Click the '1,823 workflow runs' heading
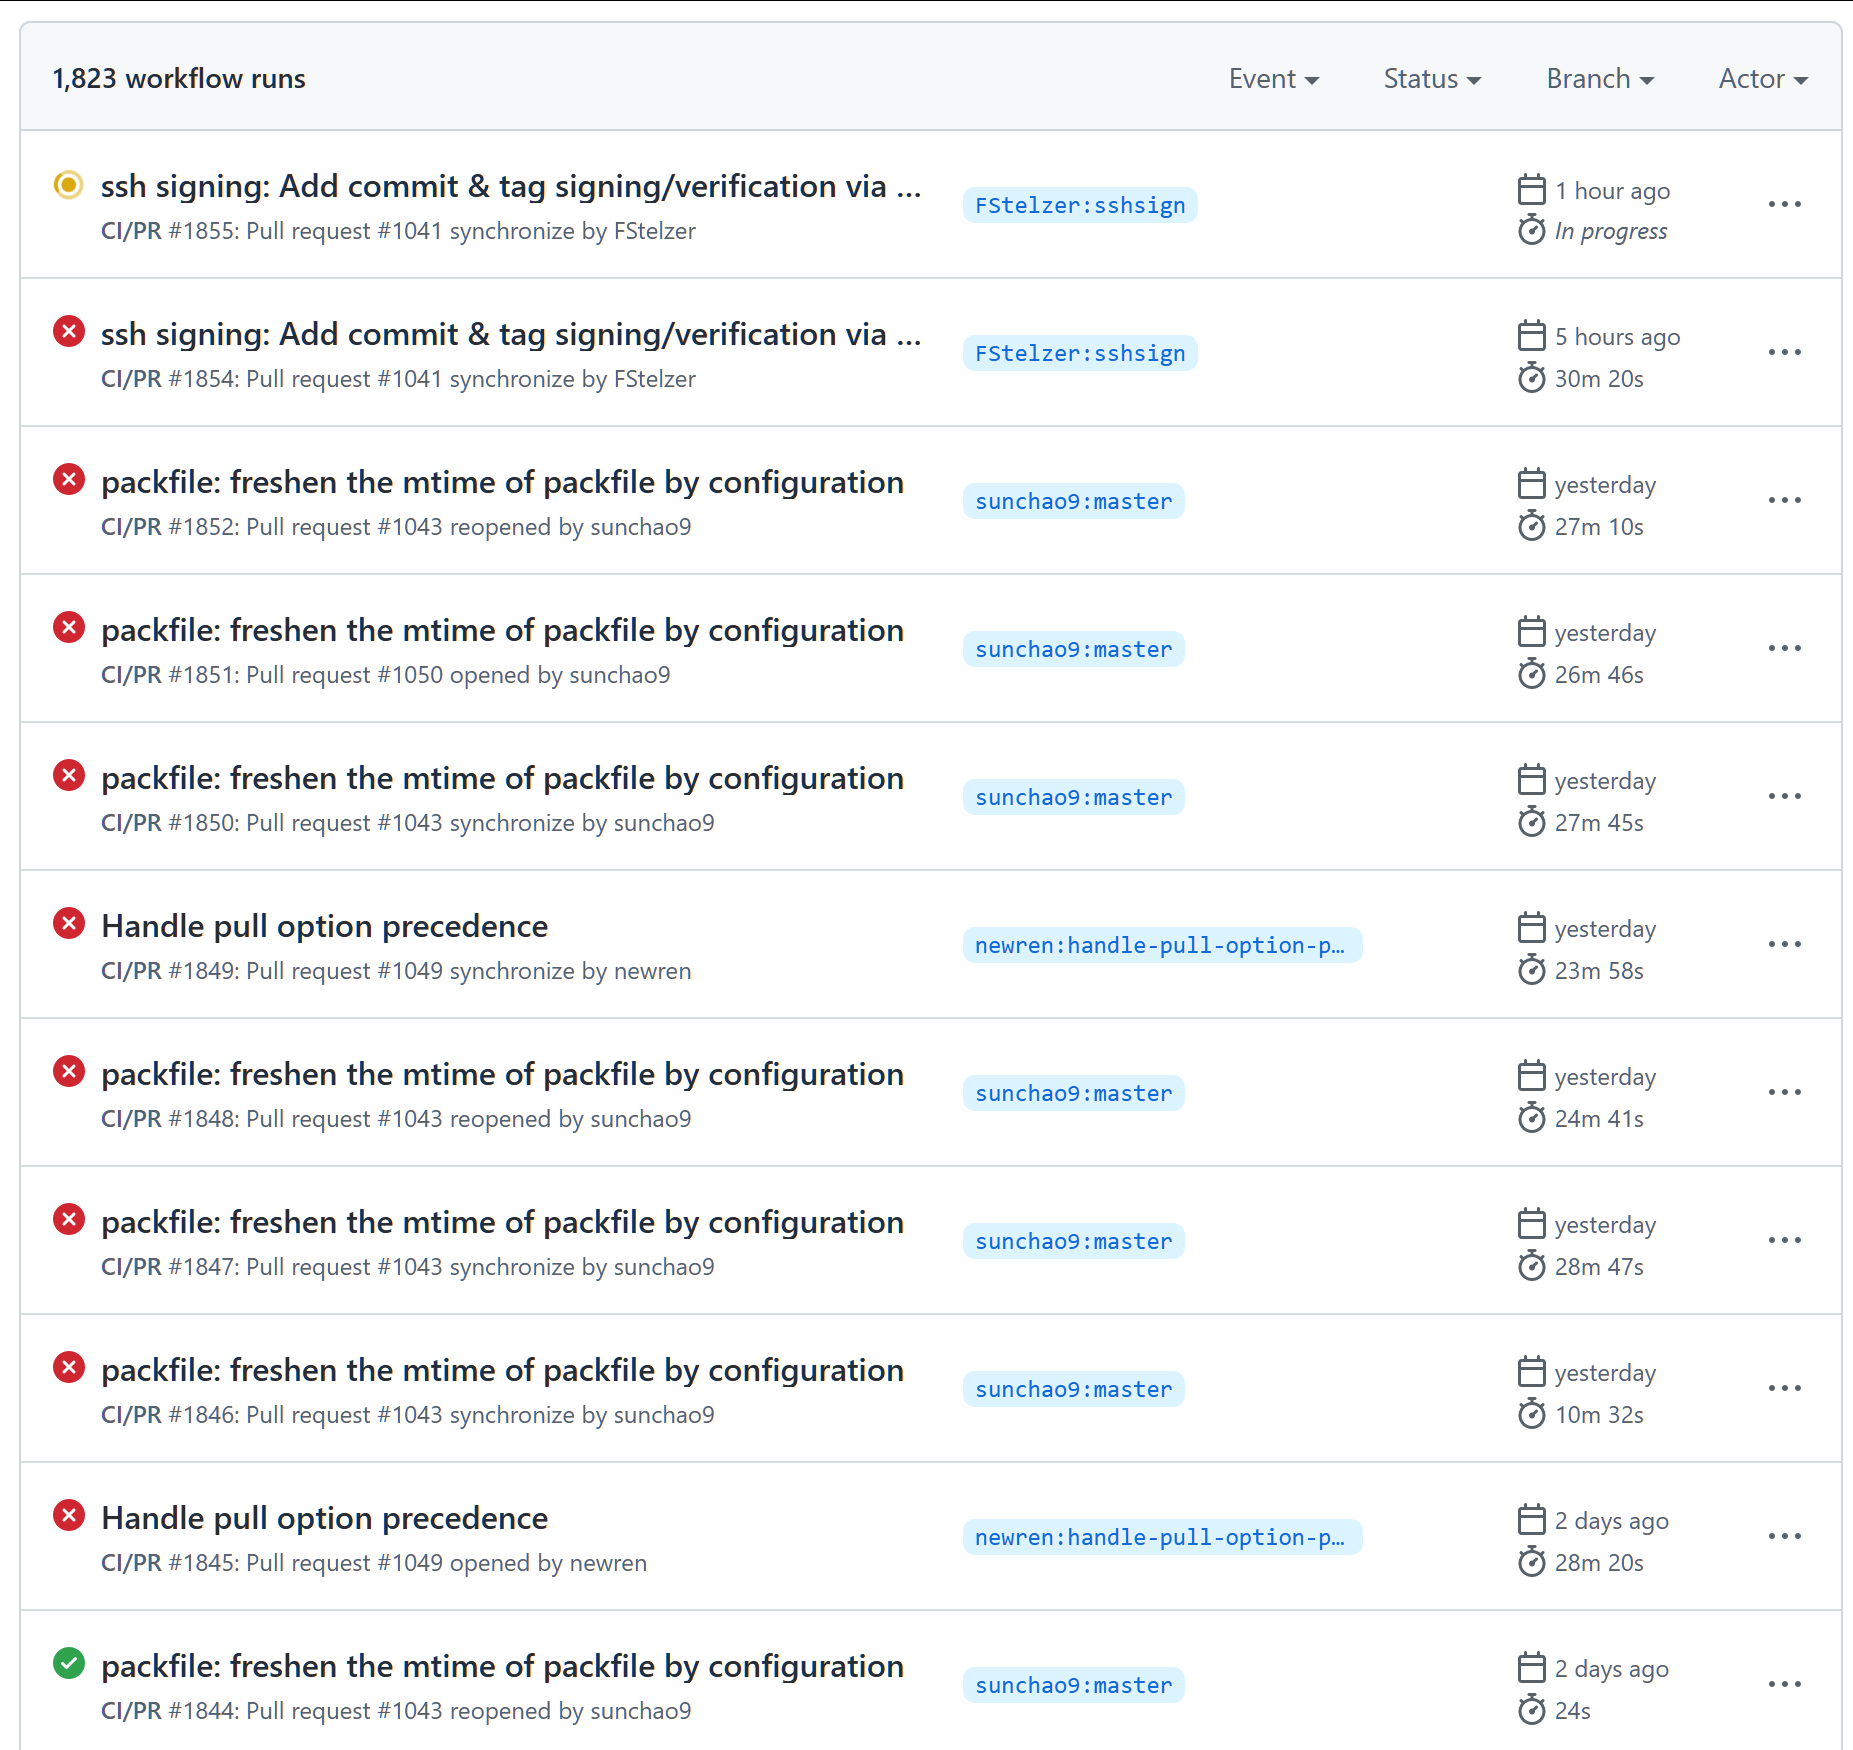Image resolution: width=1853 pixels, height=1750 pixels. (179, 79)
